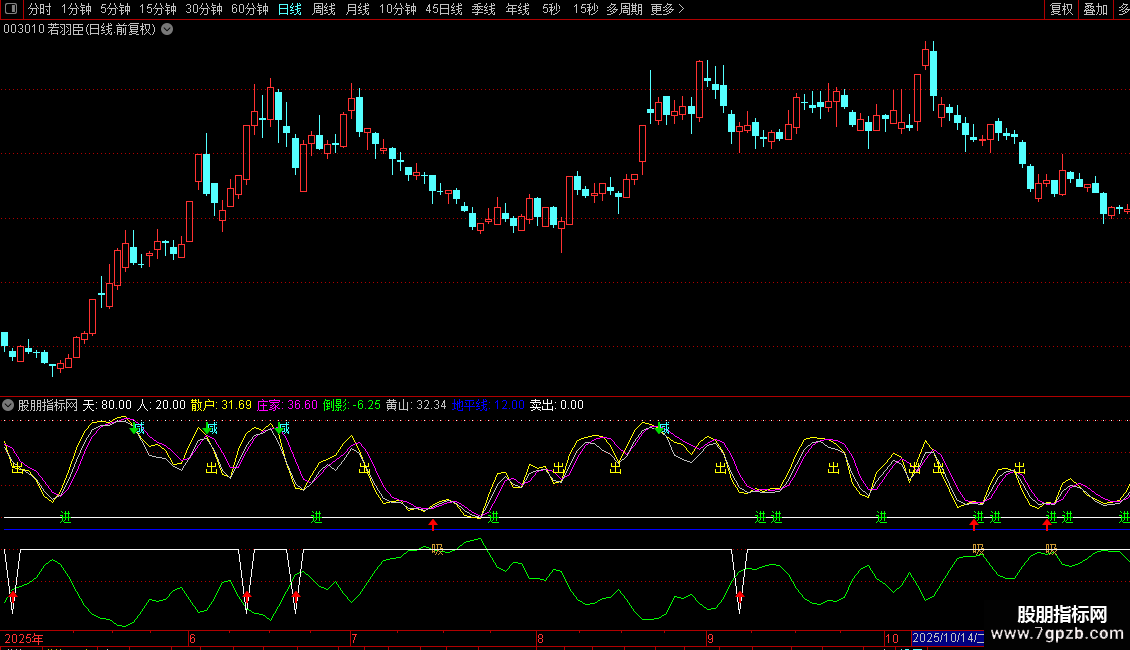Image resolution: width=1130 pixels, height=650 pixels.
Task: Select the 45日线 period tab
Action: [x=444, y=10]
